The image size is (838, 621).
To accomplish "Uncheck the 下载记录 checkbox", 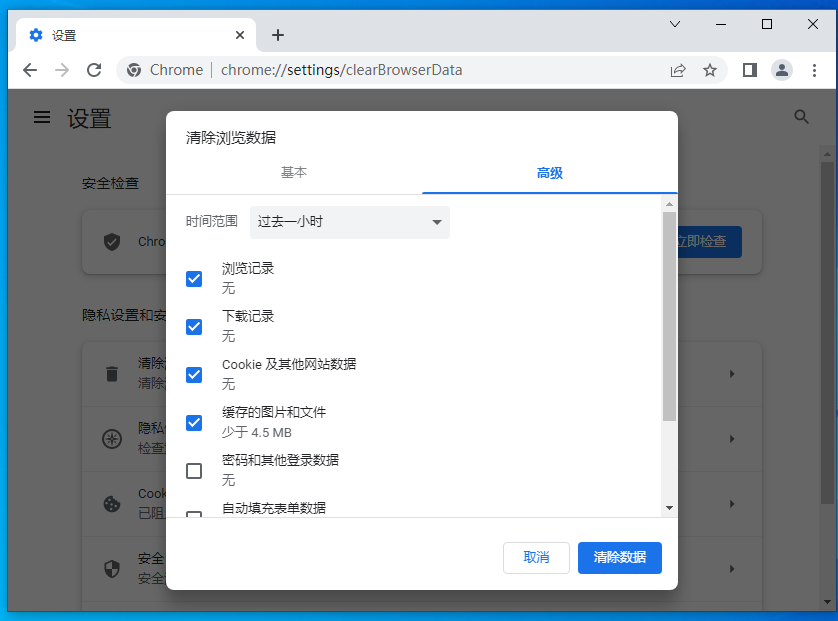I will 194,327.
